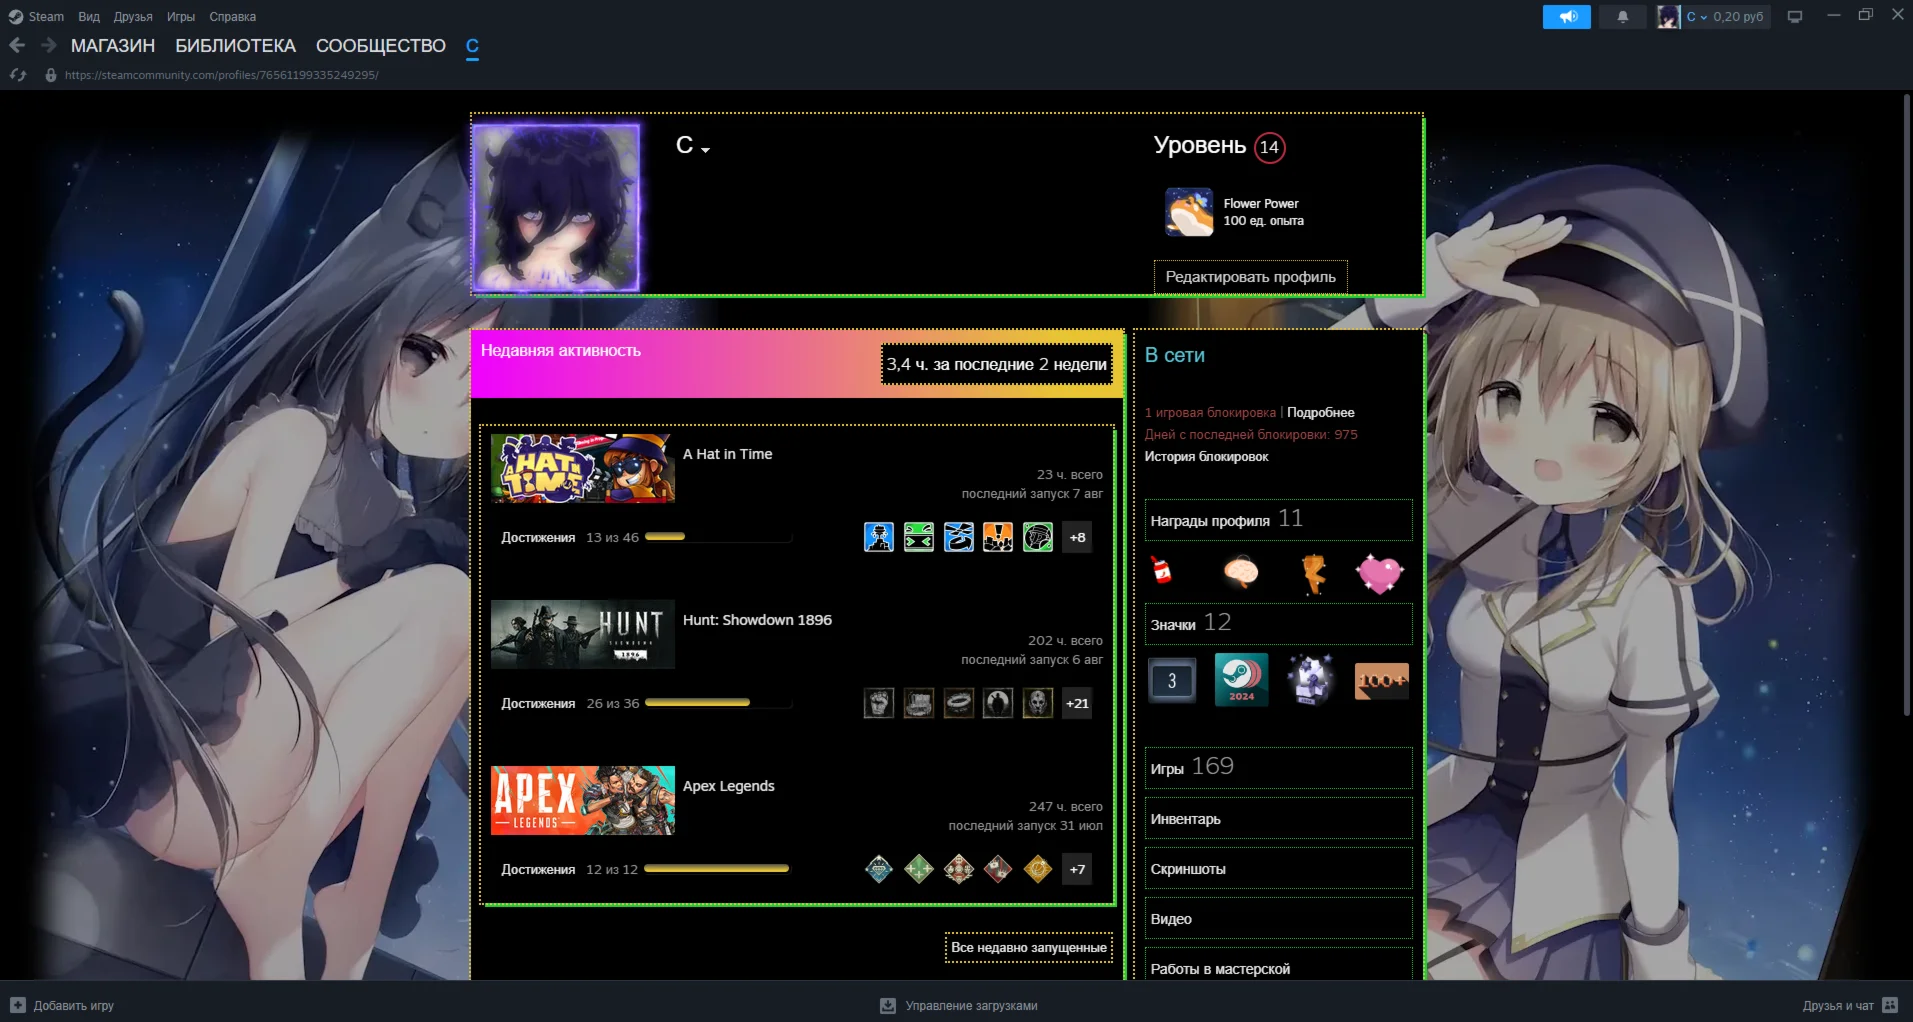Open the Игры menu
This screenshot has height=1022, width=1913.
[181, 16]
